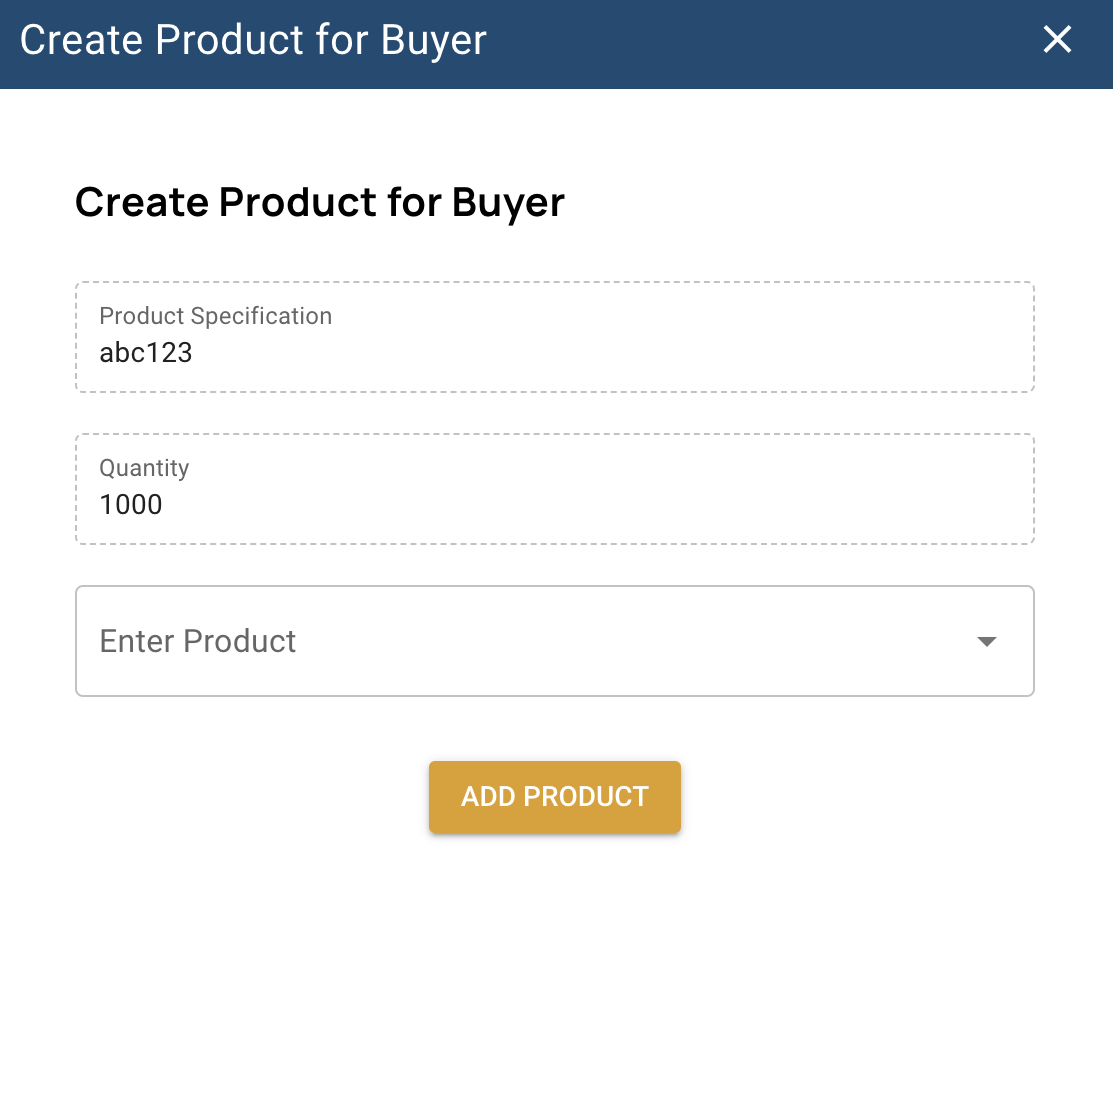Click the bold Create Product for Buyer heading
The height and width of the screenshot is (1115, 1113).
[320, 202]
